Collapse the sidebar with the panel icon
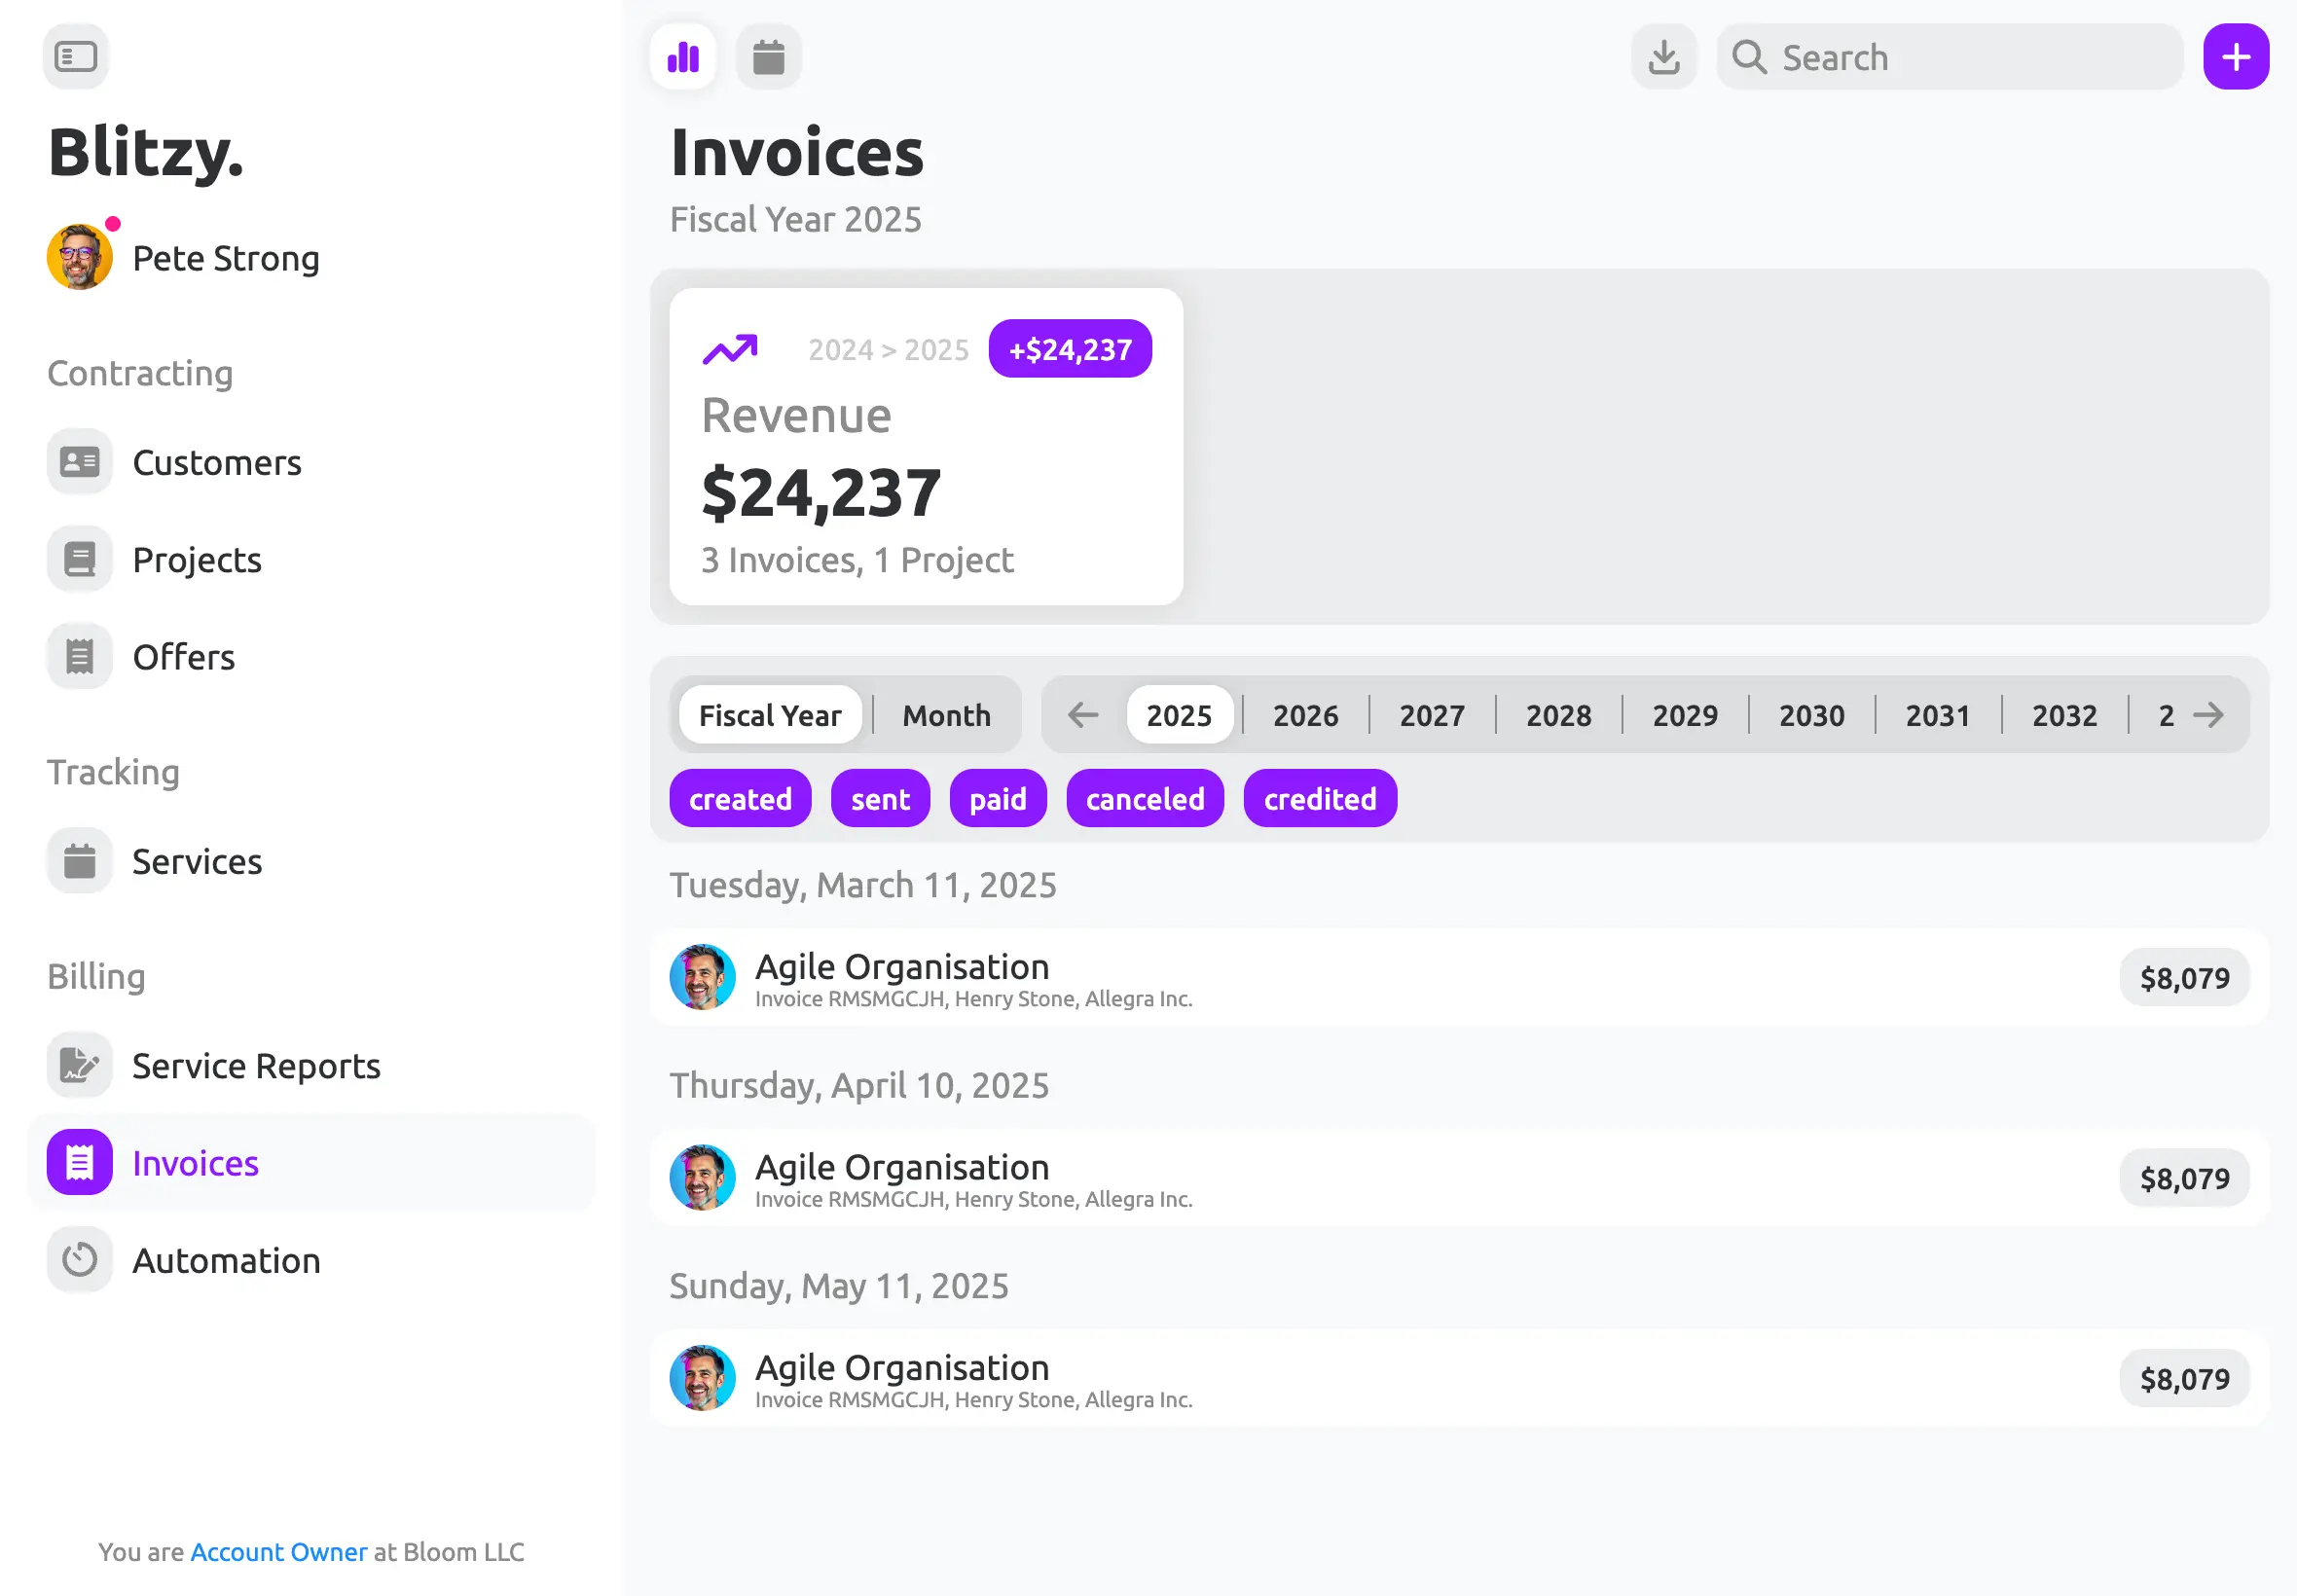Screen dimensions: 2297x1596 click(x=76, y=57)
